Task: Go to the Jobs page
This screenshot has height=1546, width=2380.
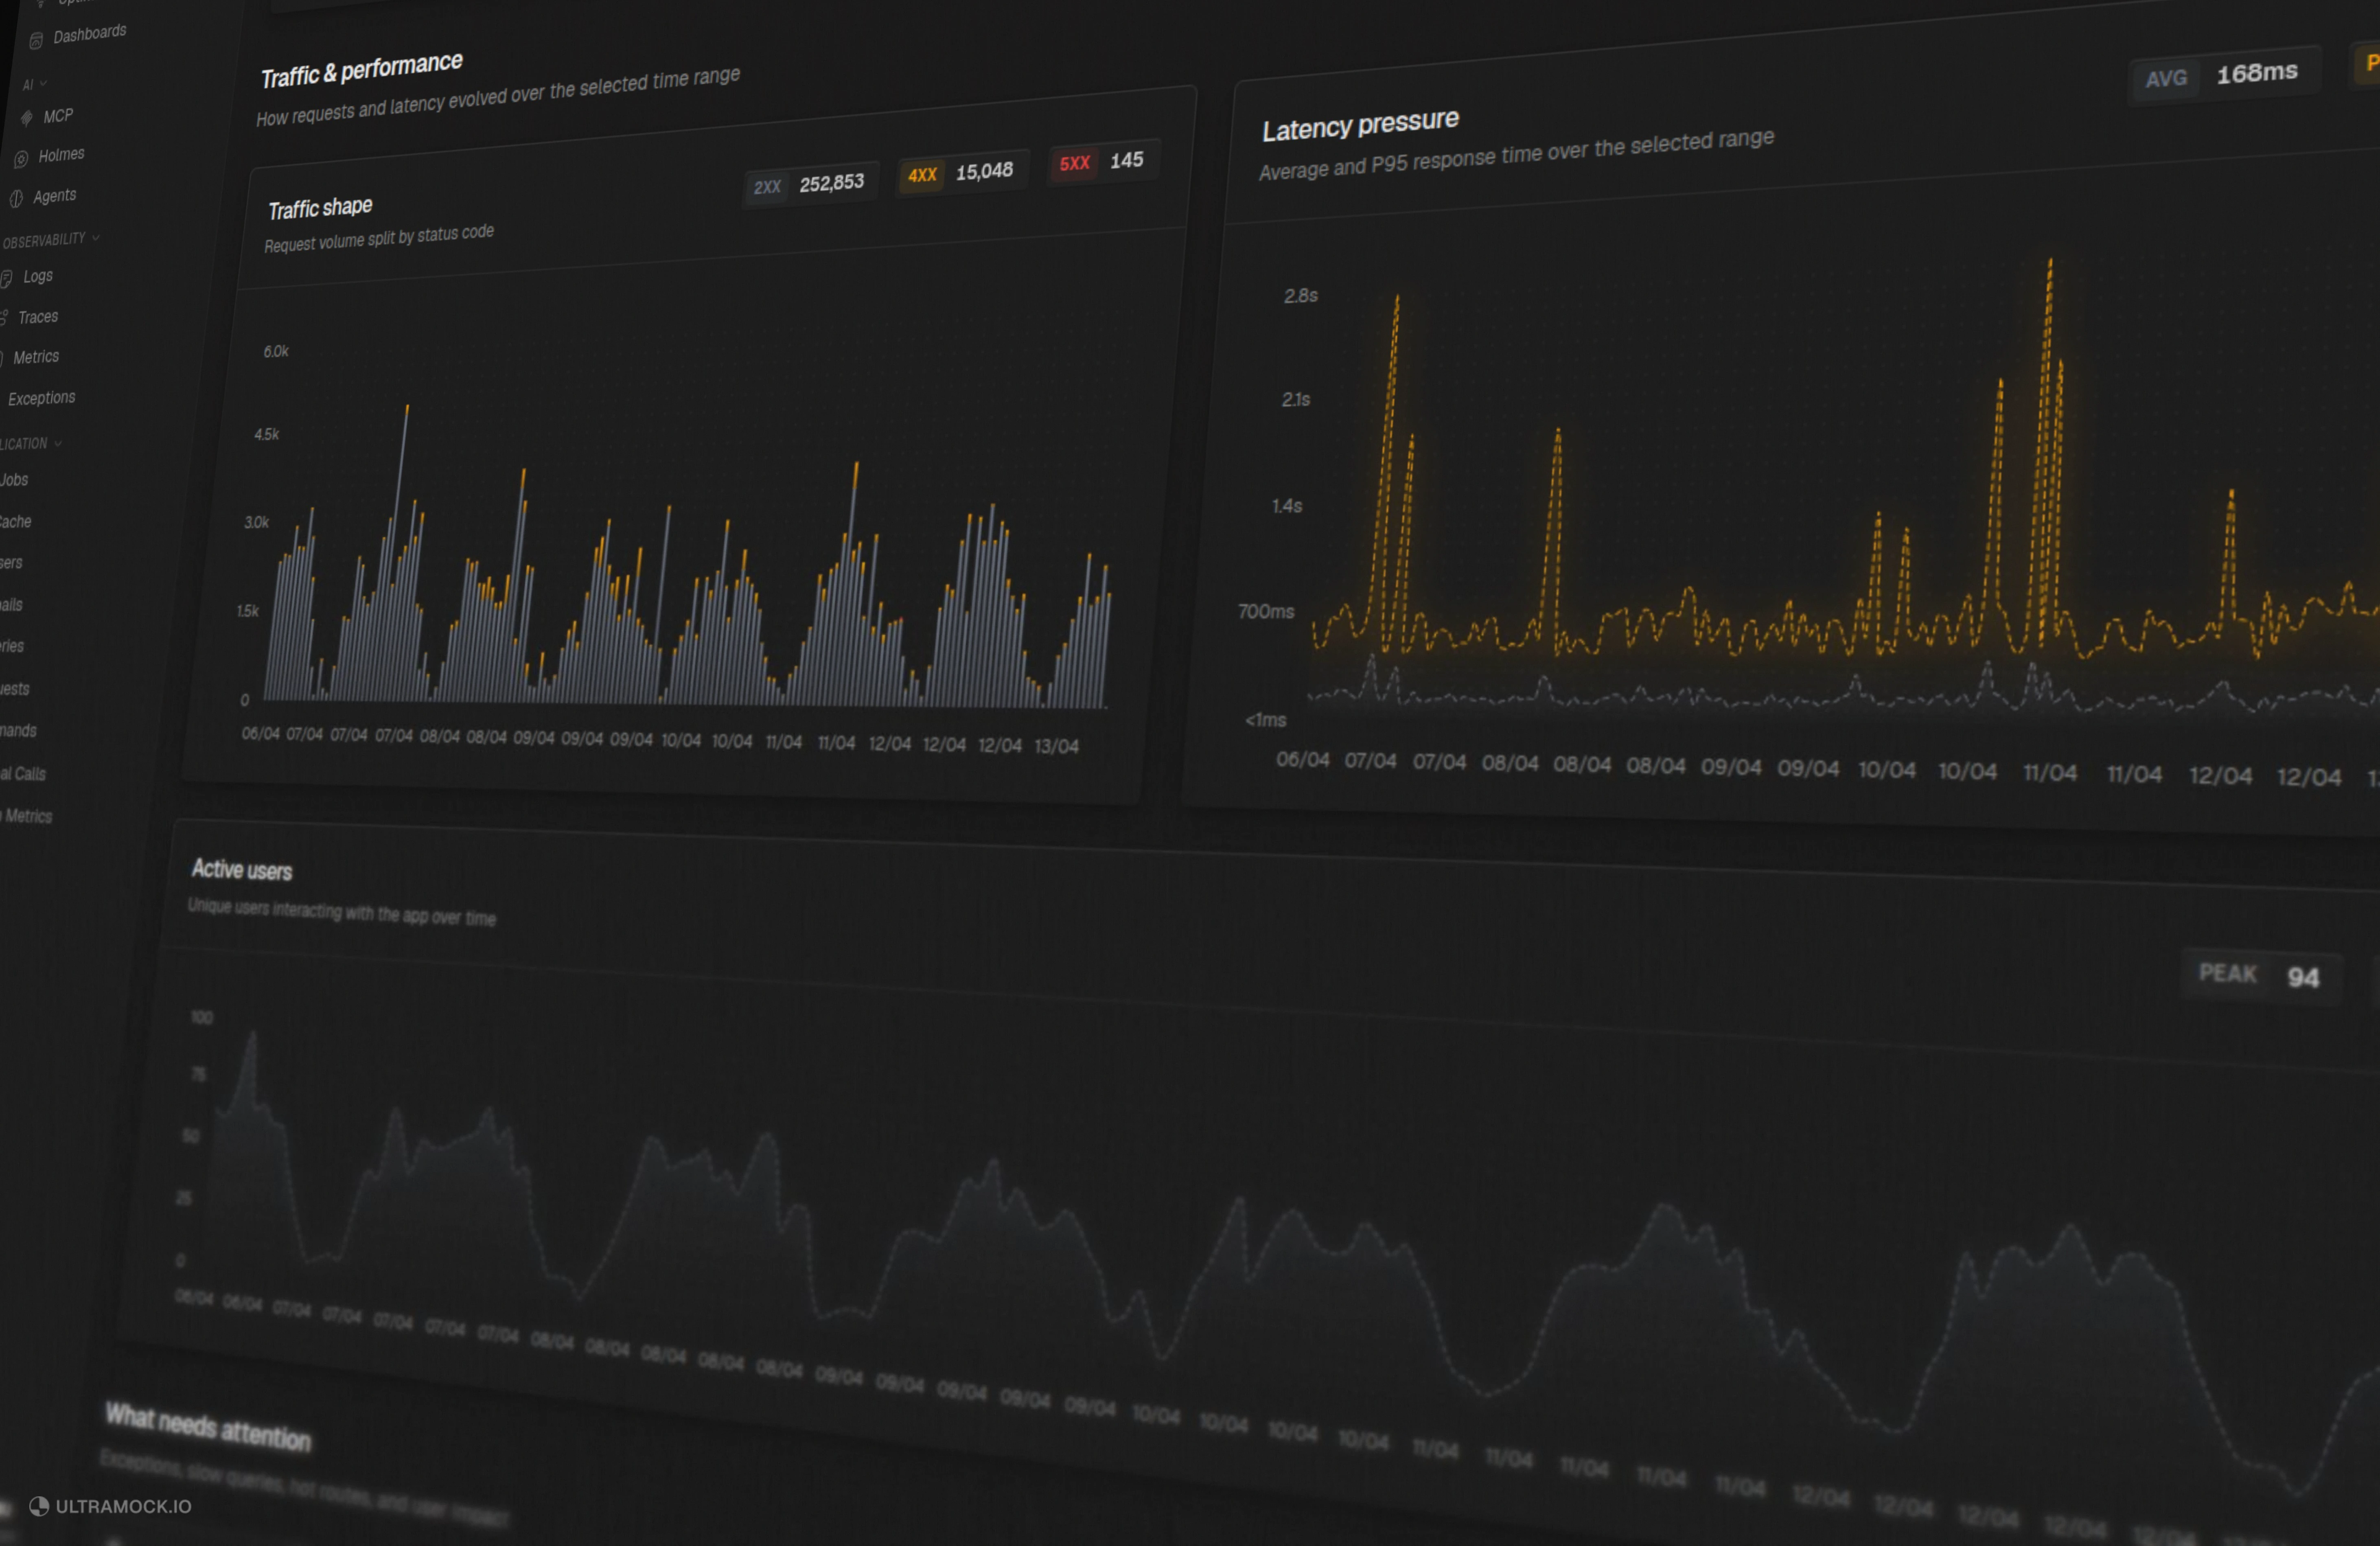Action: [14, 480]
